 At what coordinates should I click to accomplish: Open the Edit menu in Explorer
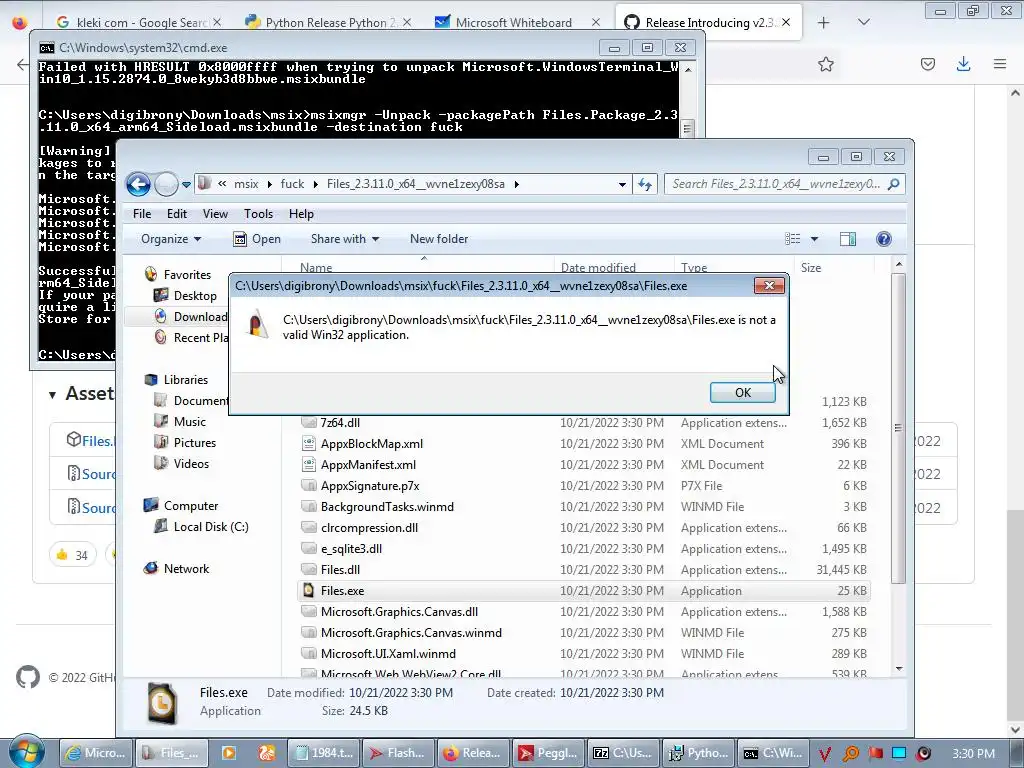coord(176,214)
